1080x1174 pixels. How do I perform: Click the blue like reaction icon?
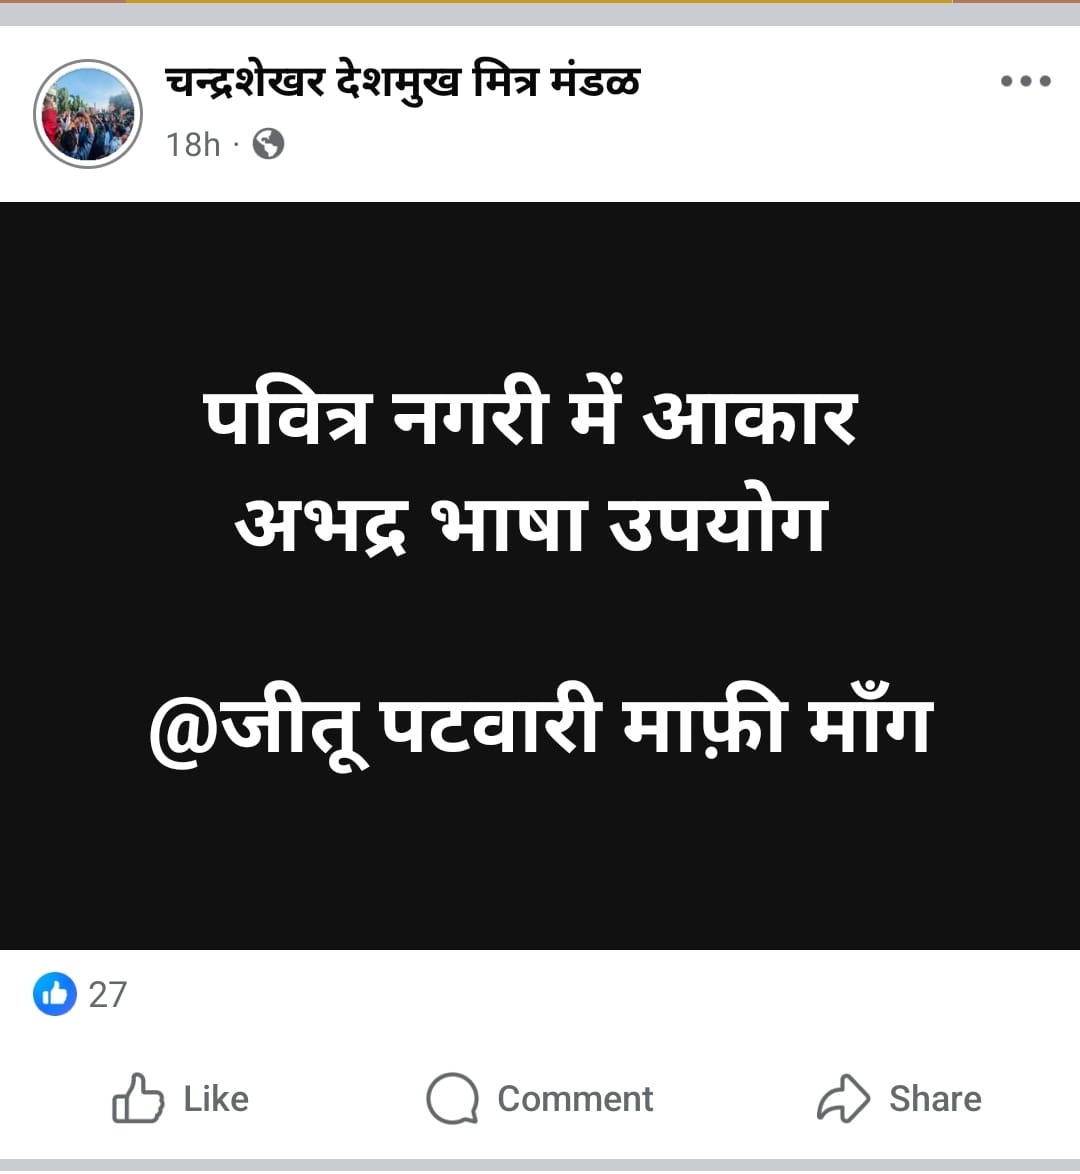[55, 994]
